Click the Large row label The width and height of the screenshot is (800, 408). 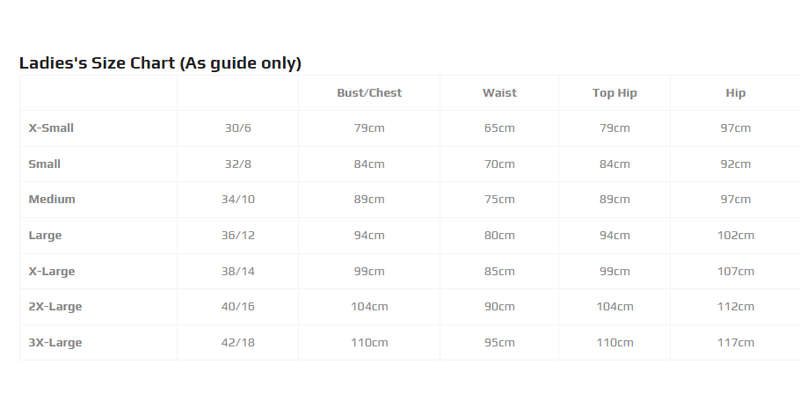pos(45,236)
